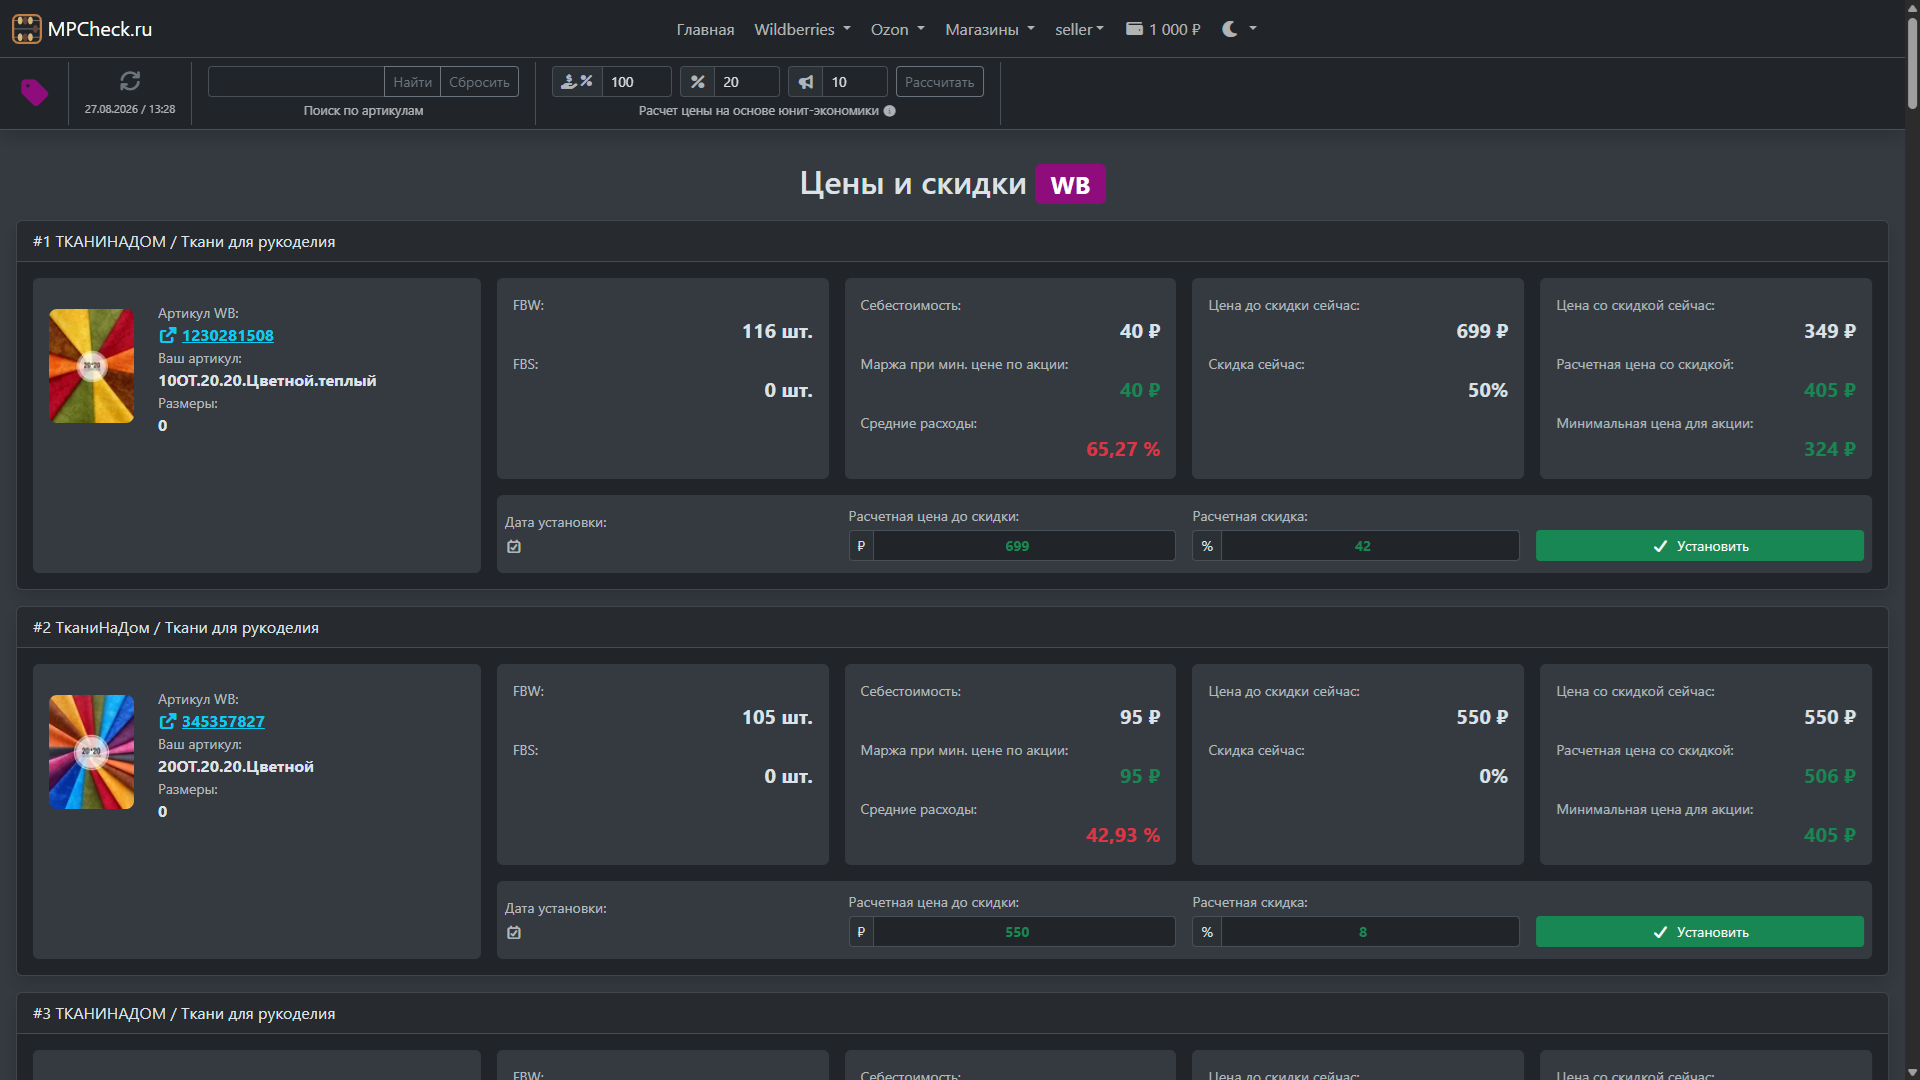Click seller article '10ОТ.20.20.Цветной.теплый'

(x=267, y=381)
